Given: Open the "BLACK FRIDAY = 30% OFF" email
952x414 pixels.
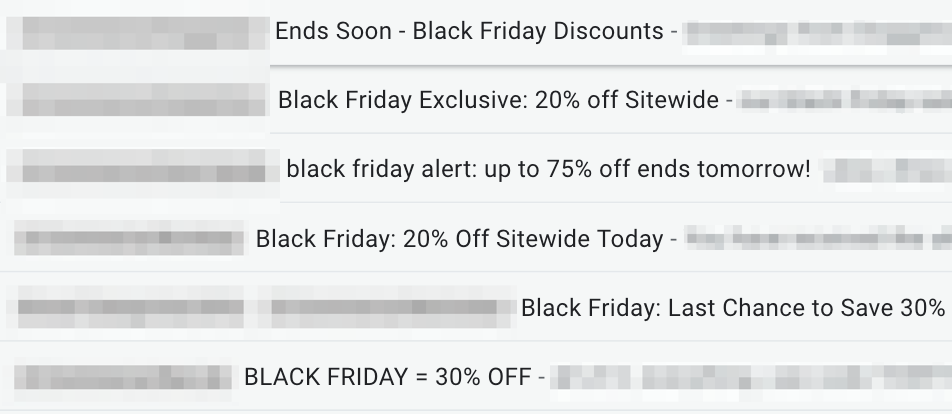Looking at the screenshot, I should [388, 377].
